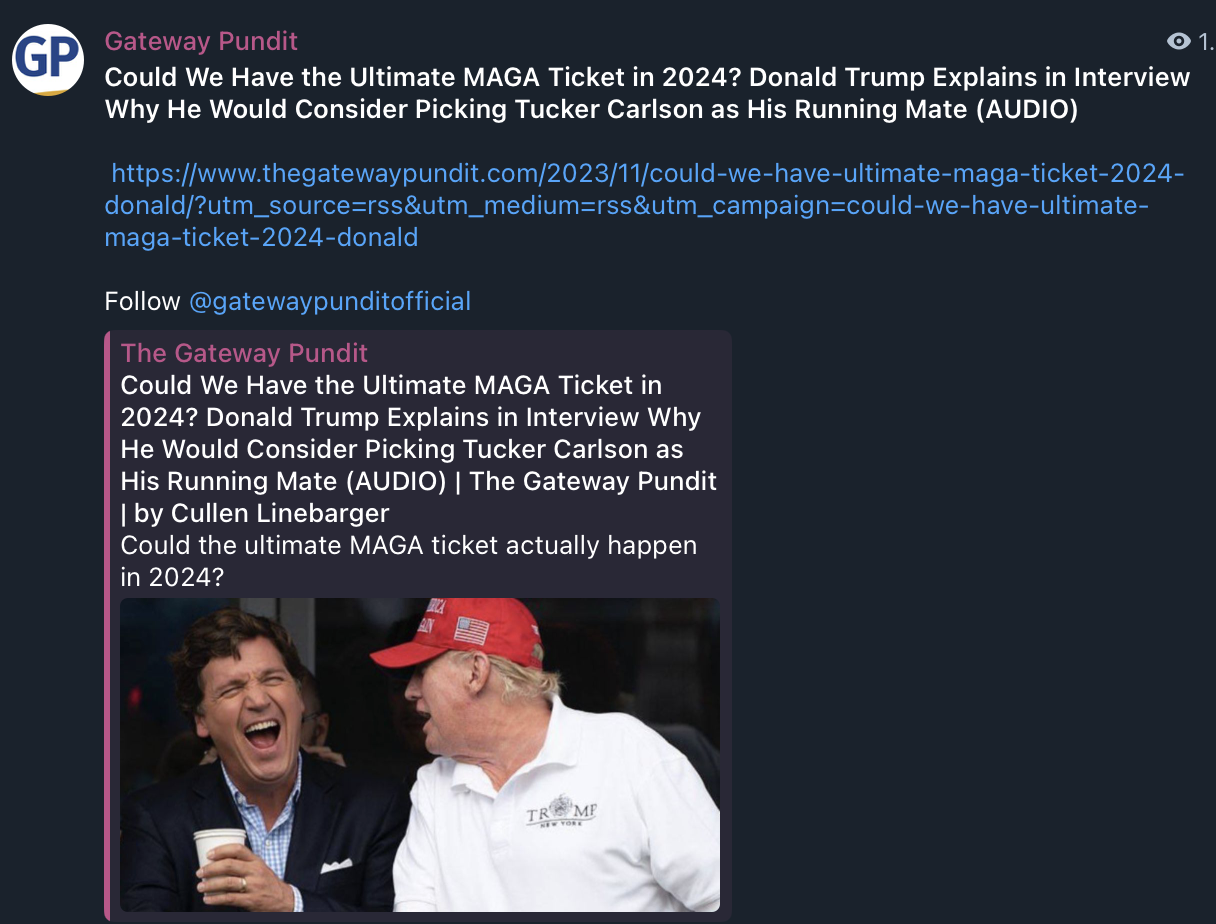Open the link preview photo thumbnail

tap(420, 755)
